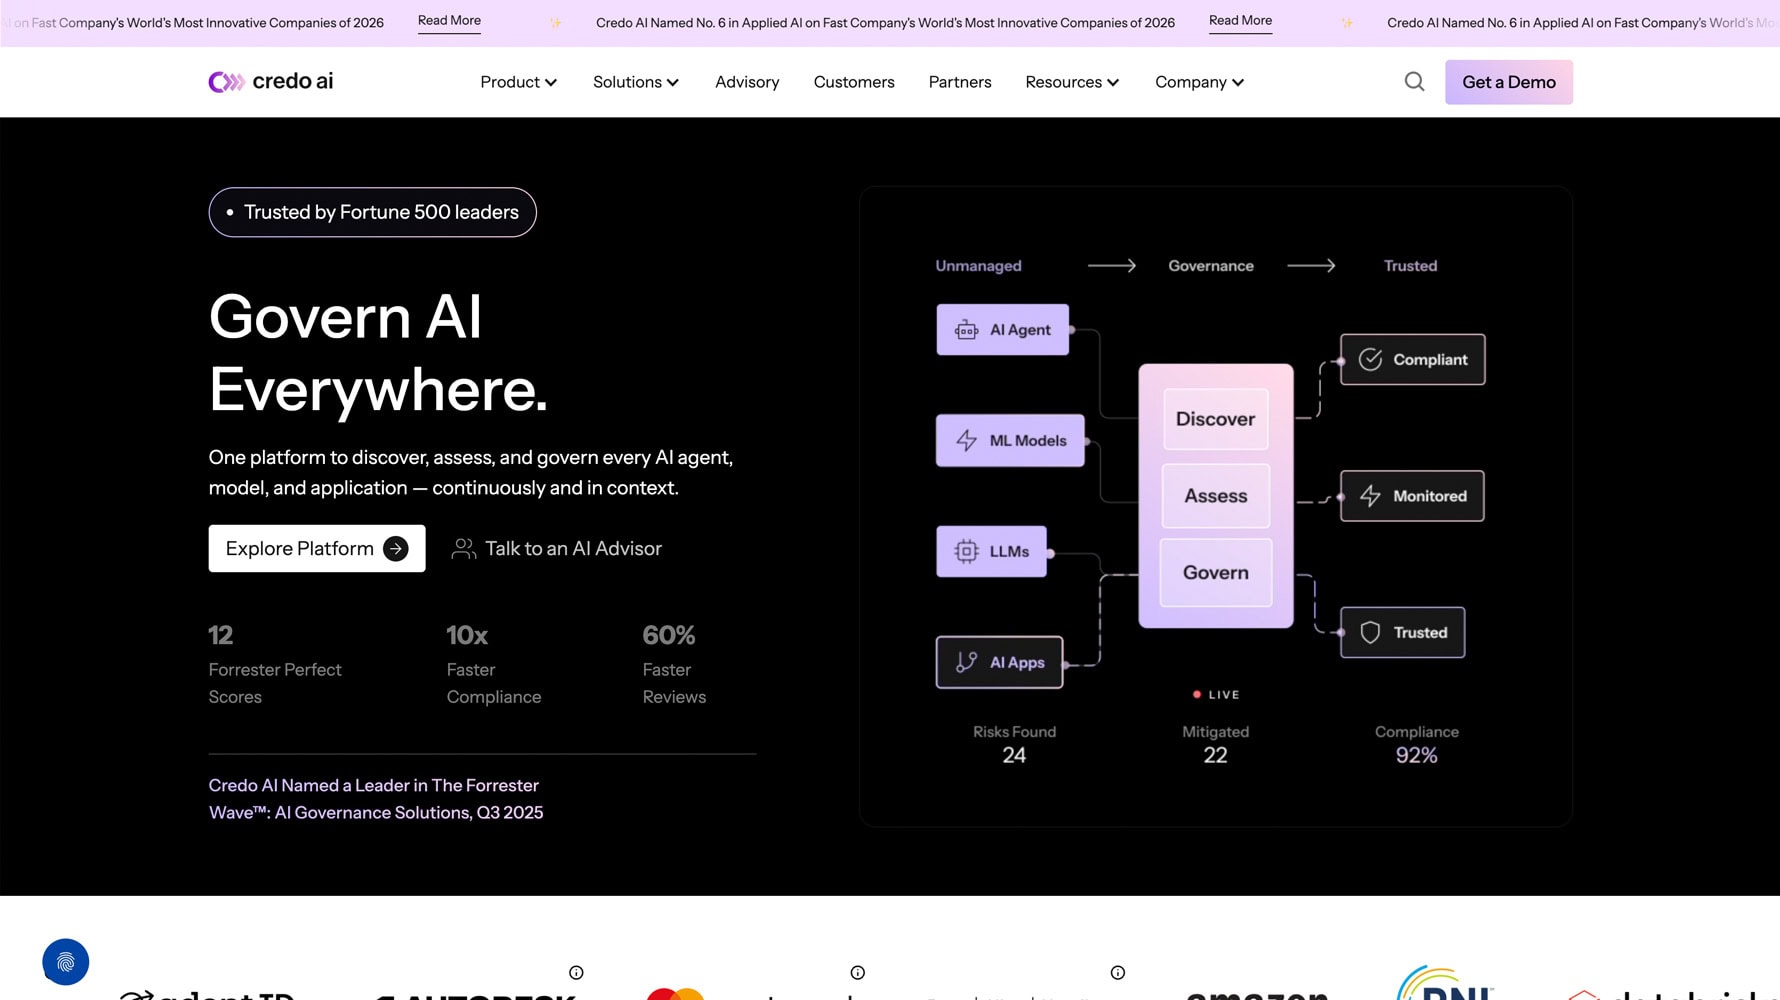Image resolution: width=1780 pixels, height=1000 pixels.
Task: Click the info icon left of Amazon logo
Action: [1118, 973]
